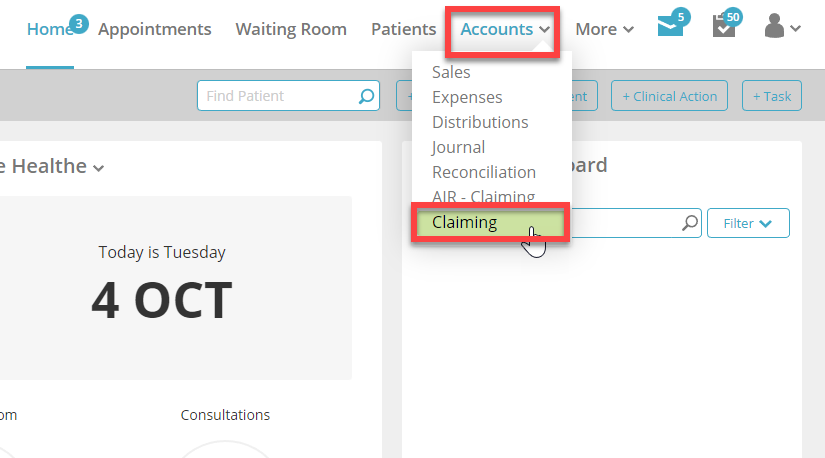
Task: Open the user profile icon
Action: pos(782,26)
